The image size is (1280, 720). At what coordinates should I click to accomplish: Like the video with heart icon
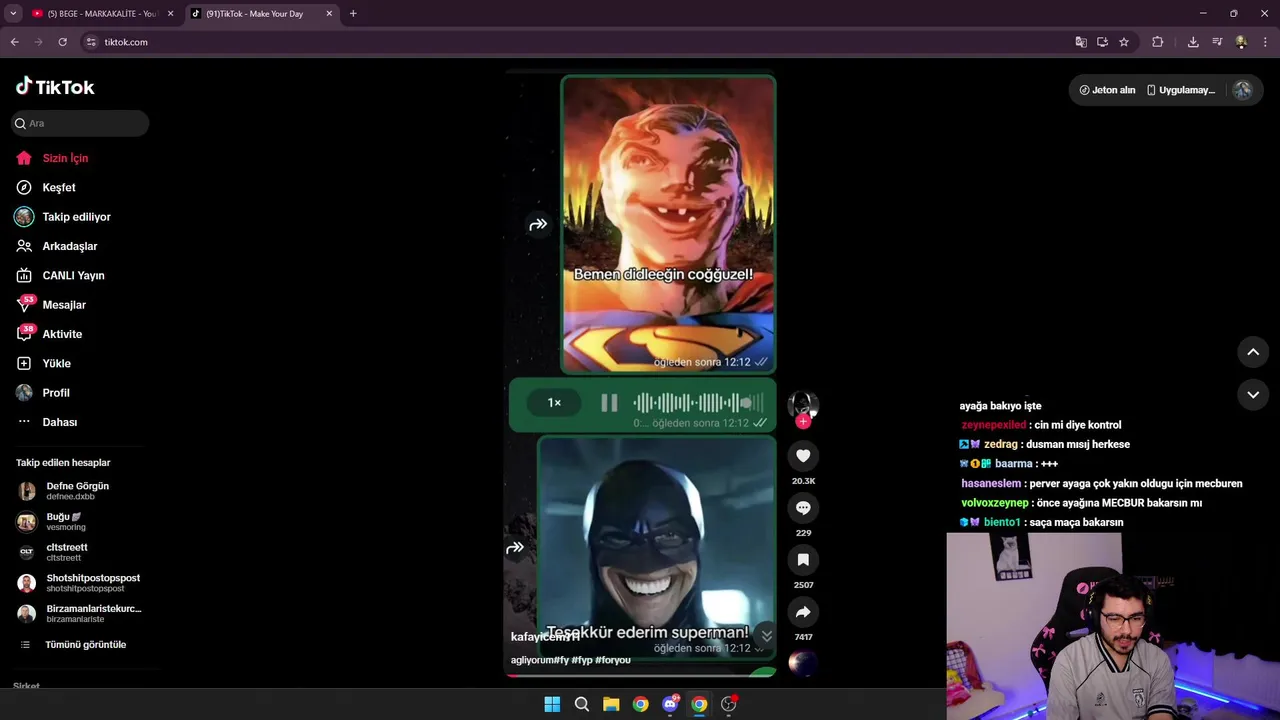803,456
